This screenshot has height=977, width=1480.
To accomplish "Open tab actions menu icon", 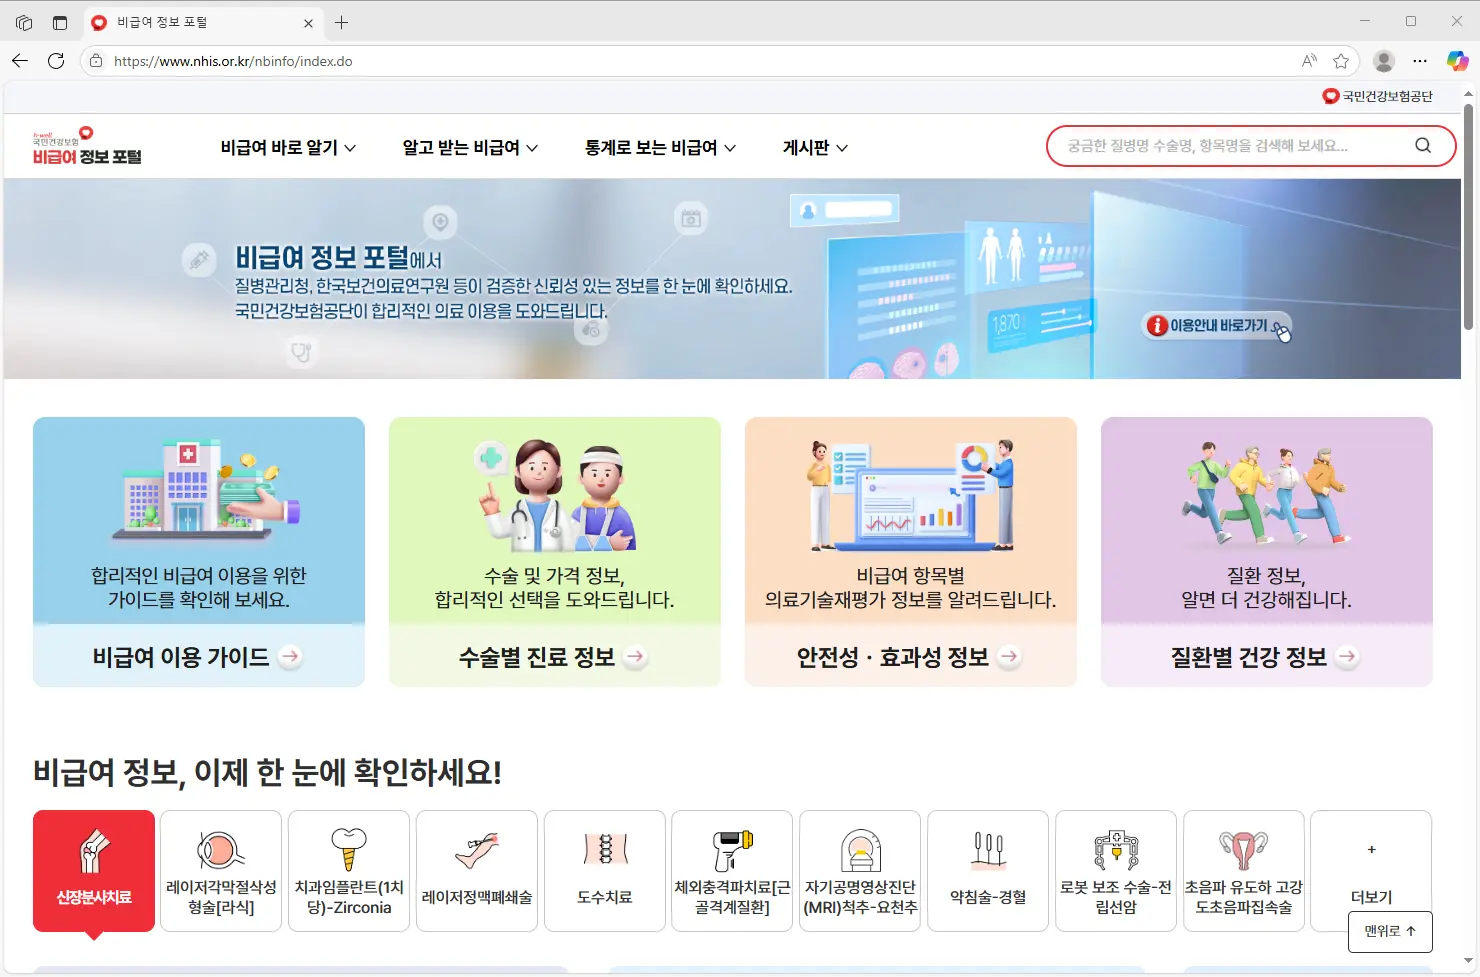I will [x=60, y=22].
